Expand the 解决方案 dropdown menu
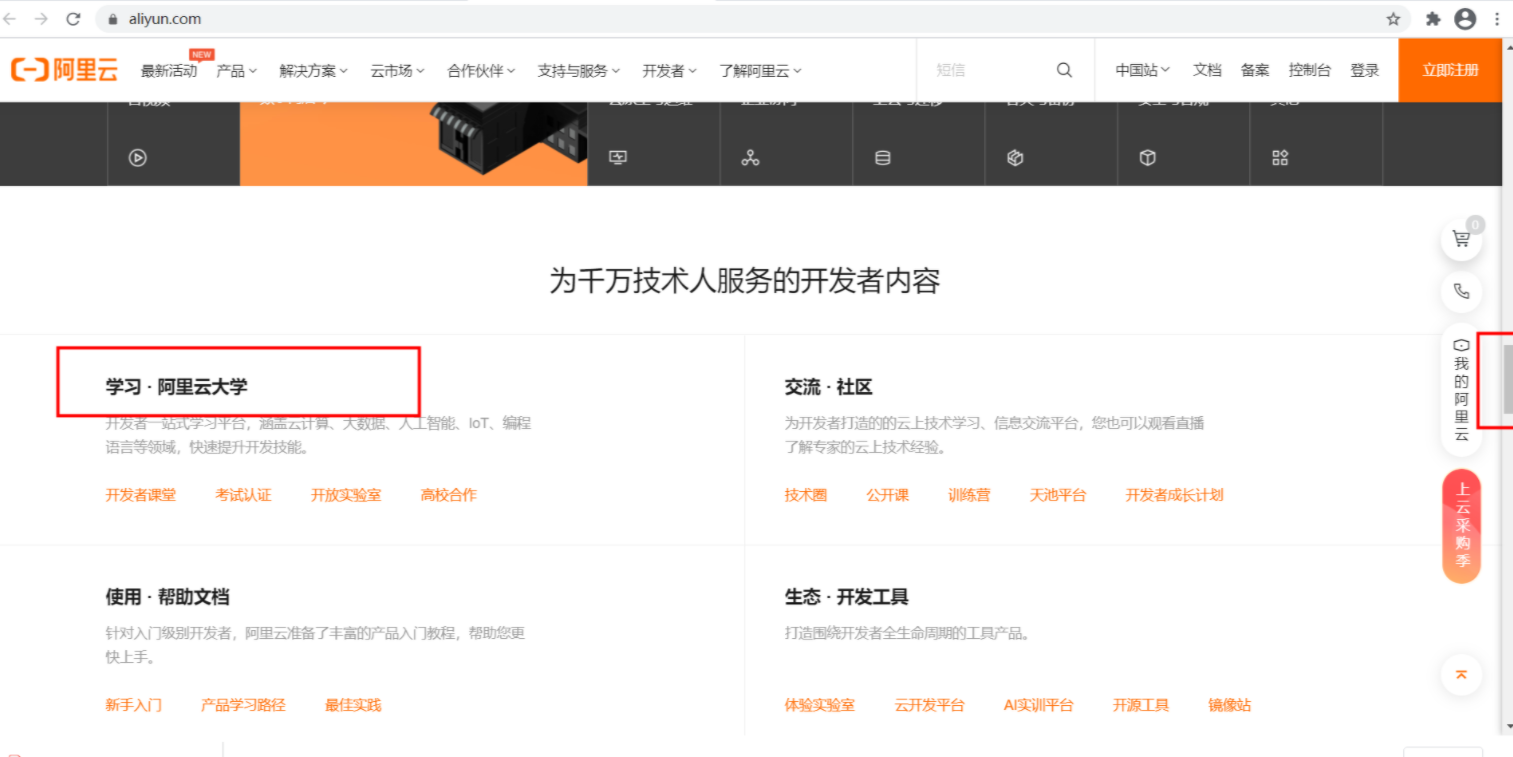Image resolution: width=1513 pixels, height=757 pixels. click(x=314, y=70)
